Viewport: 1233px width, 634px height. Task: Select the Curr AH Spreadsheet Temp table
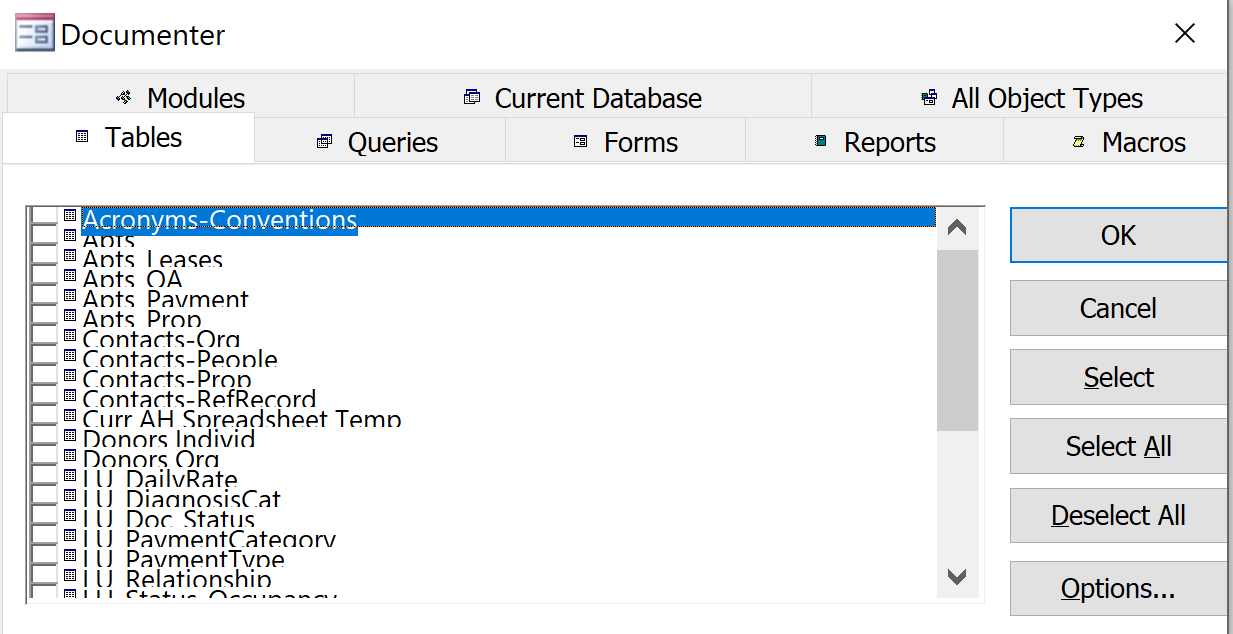point(243,418)
